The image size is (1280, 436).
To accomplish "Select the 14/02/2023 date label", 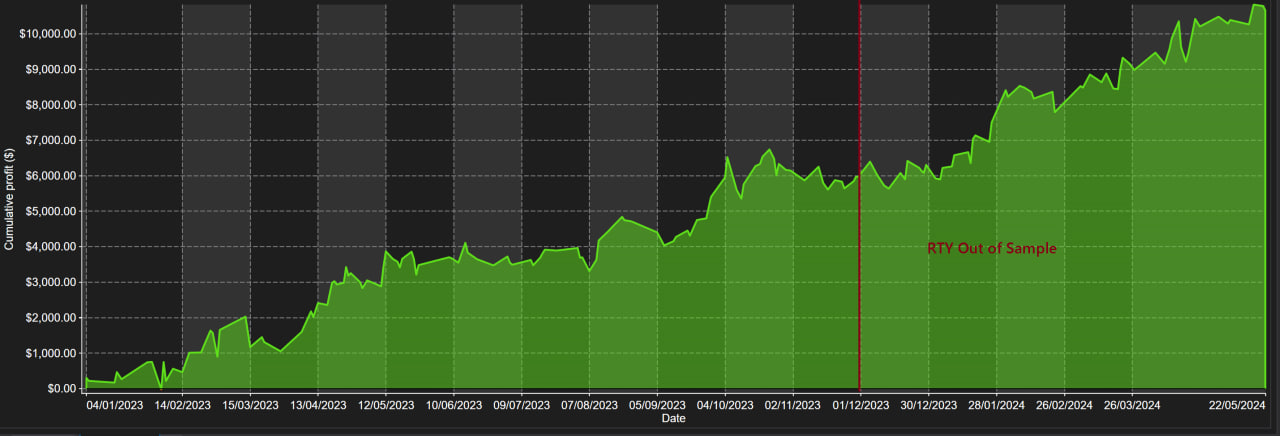I will [x=182, y=406].
